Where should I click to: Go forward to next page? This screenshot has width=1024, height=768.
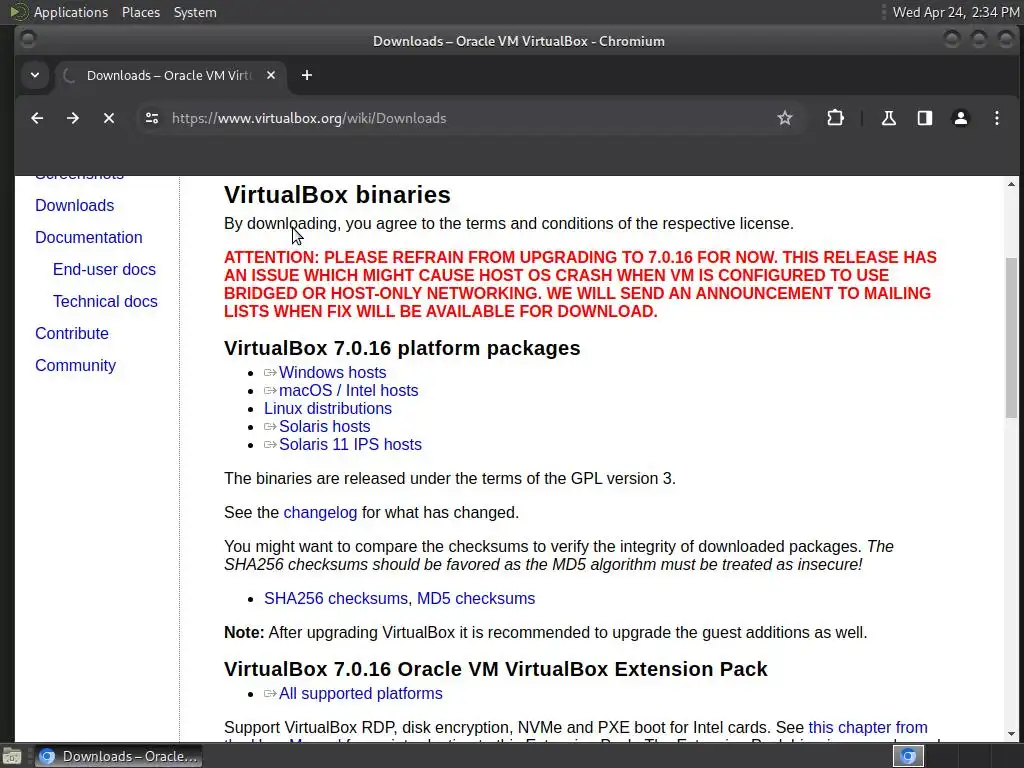(x=73, y=118)
